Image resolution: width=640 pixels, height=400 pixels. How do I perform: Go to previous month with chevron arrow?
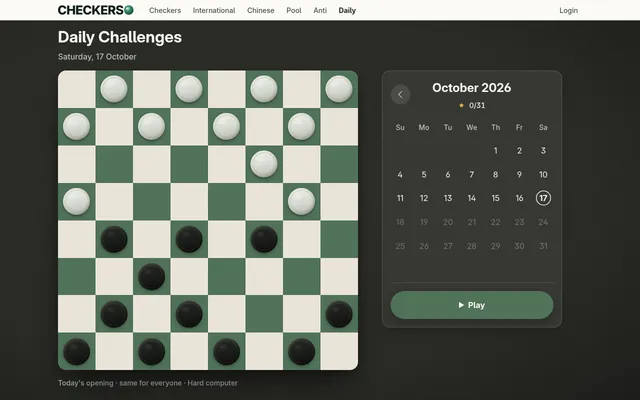point(400,95)
